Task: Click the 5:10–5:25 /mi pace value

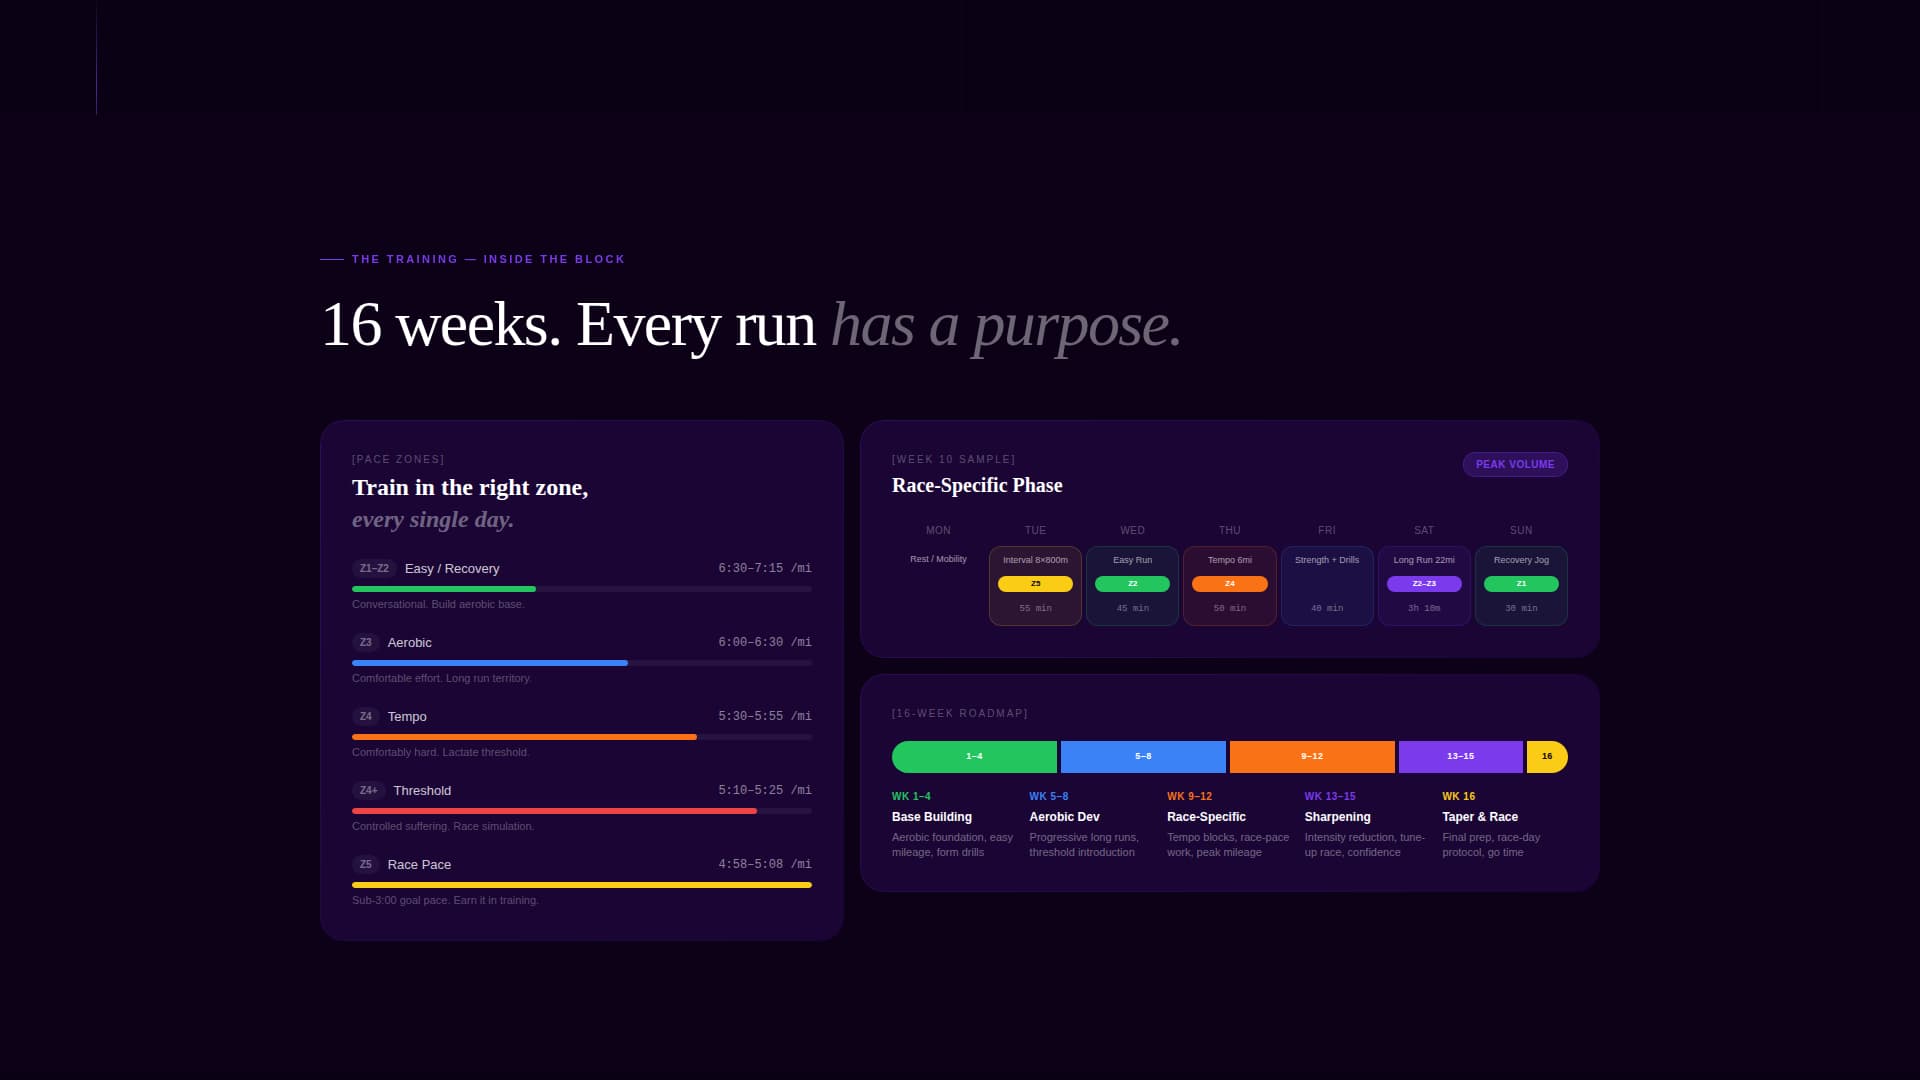Action: click(765, 790)
